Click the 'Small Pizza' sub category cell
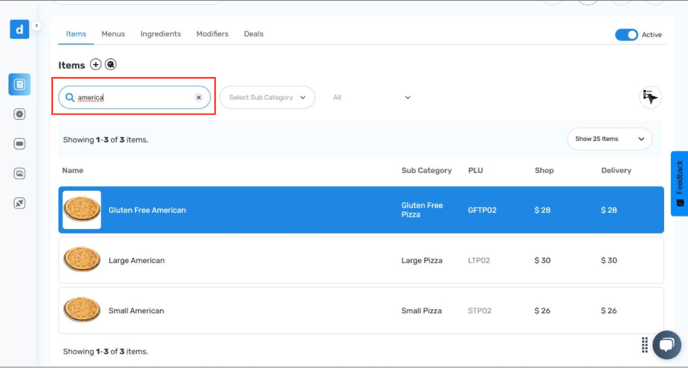Screen dimensions: 688x368 tap(421, 311)
